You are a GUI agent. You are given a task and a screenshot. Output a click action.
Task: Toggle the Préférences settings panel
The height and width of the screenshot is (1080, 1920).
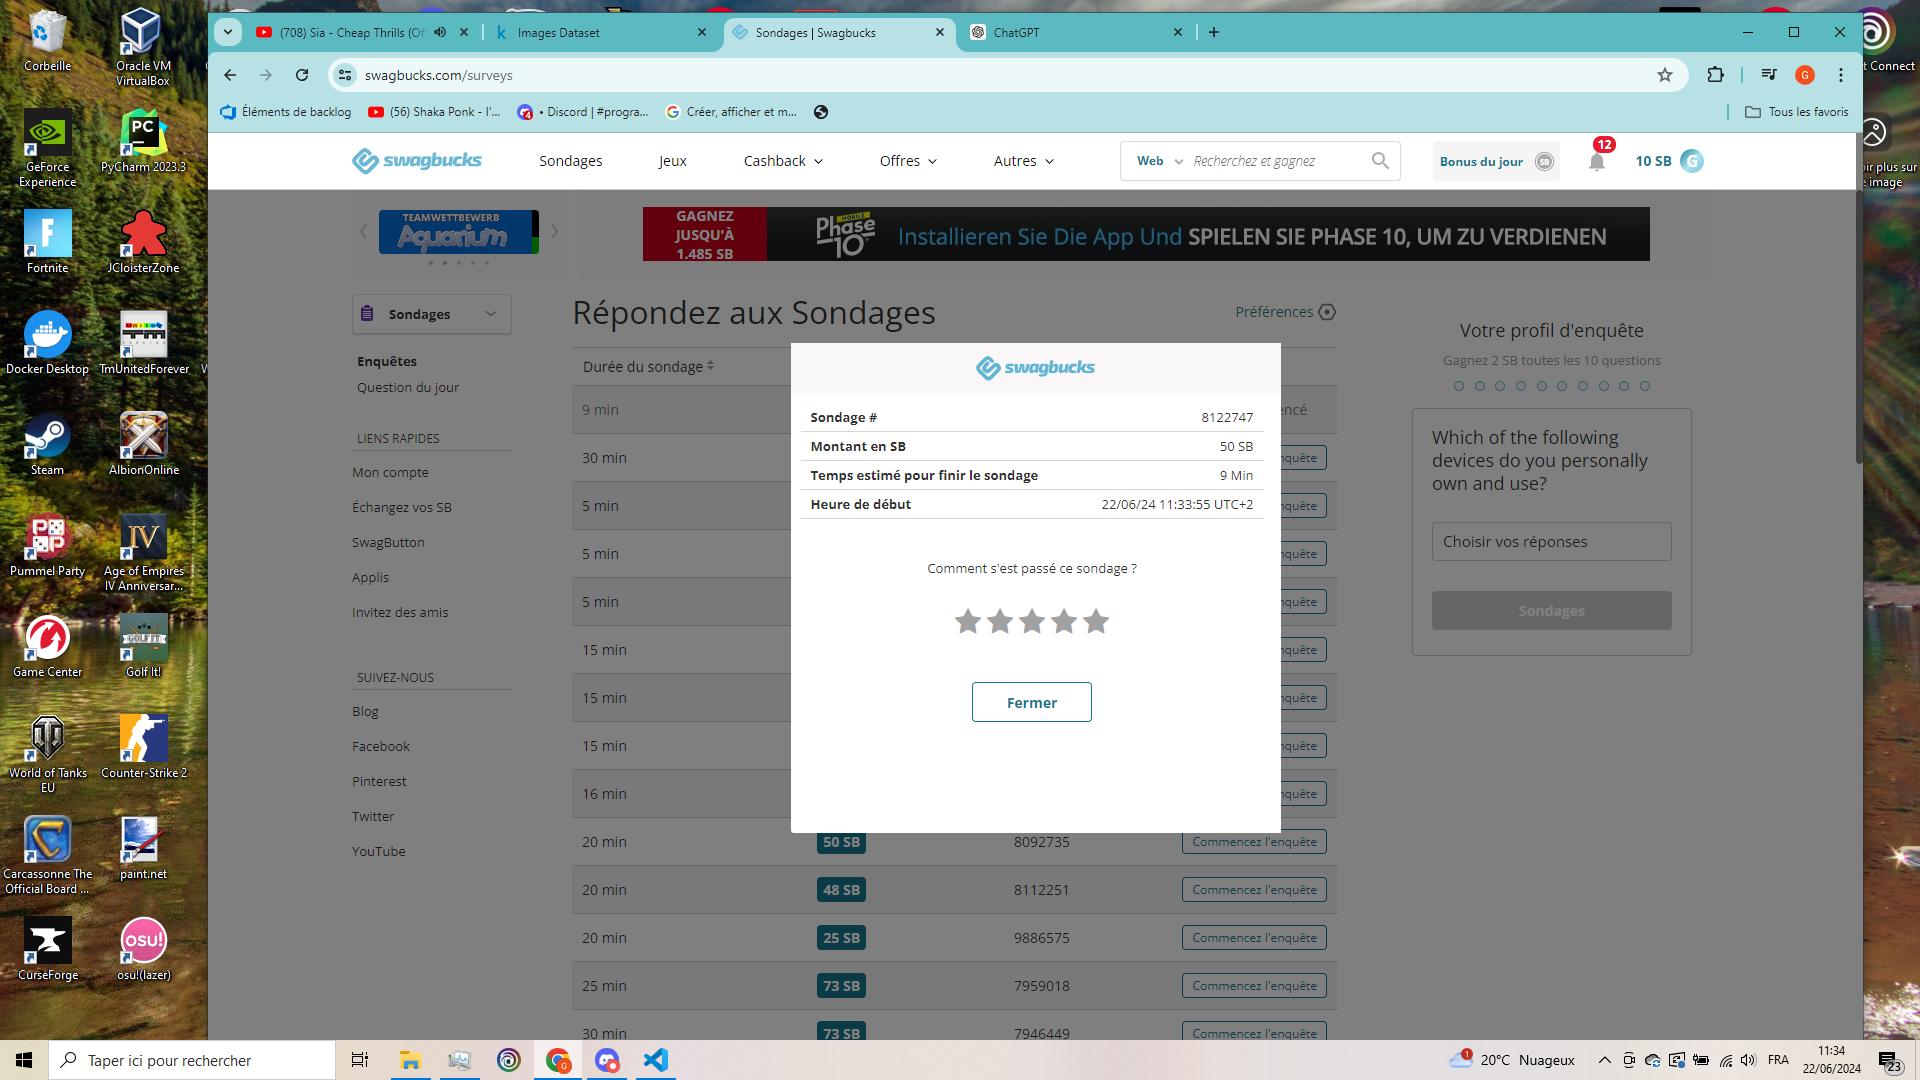click(1286, 311)
